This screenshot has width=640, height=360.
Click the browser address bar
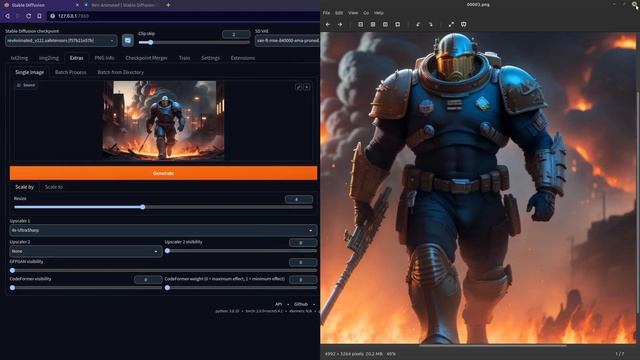coord(184,16)
